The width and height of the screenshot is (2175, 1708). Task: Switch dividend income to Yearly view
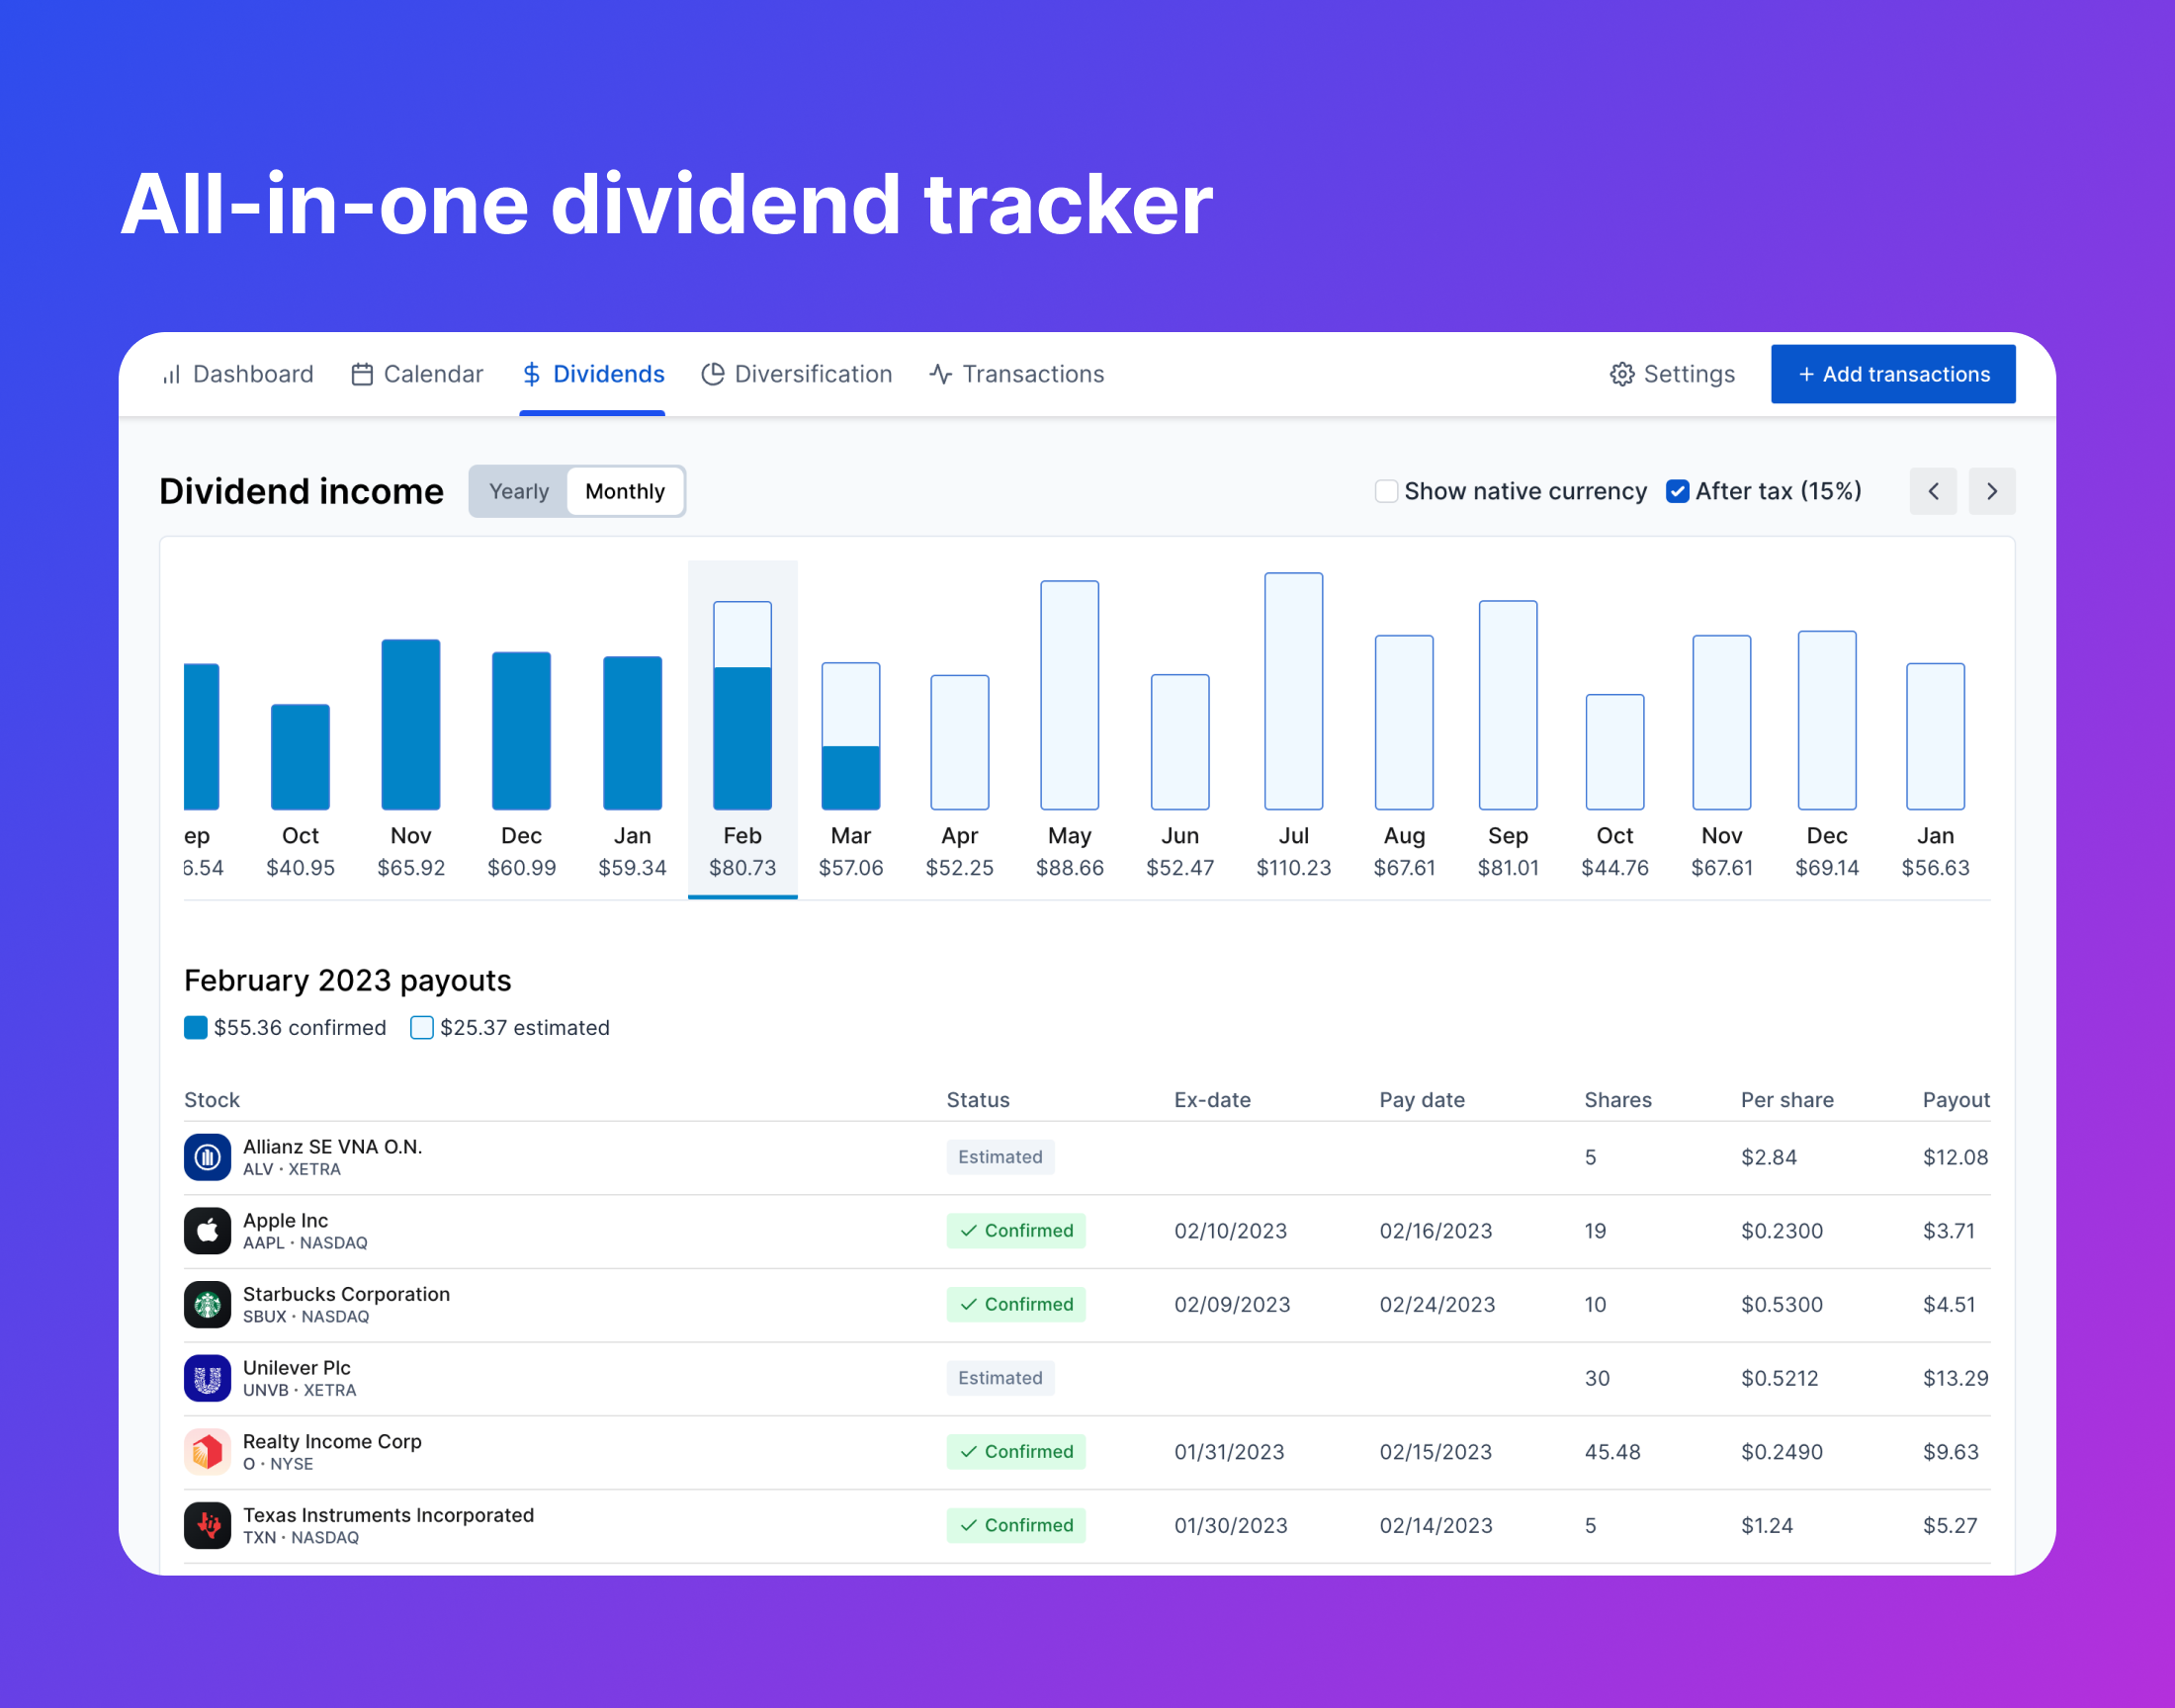click(x=519, y=491)
